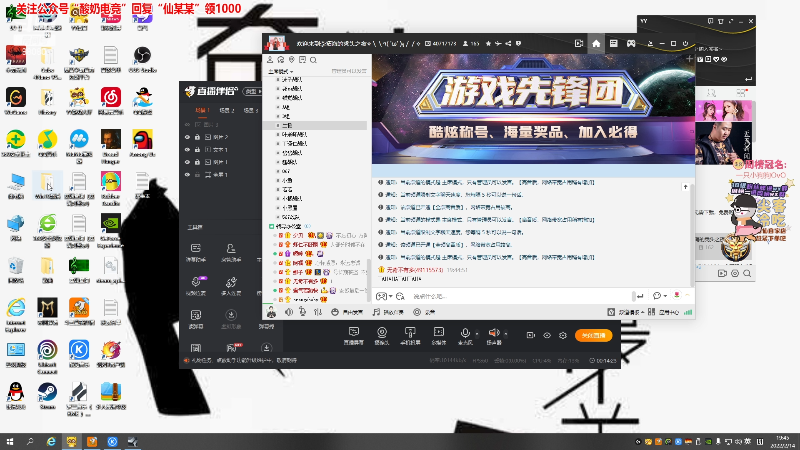Open the audience list tool icon in toolbox
Viewport: 800px width, 450px height.
tap(231, 248)
